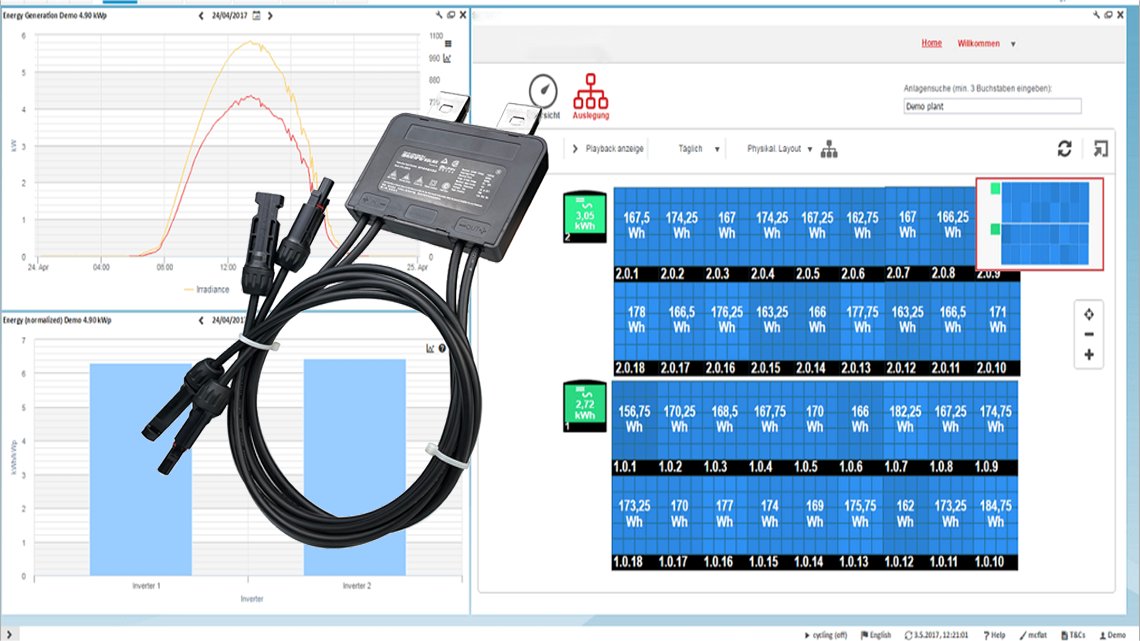Zoom out the module layout
The width and height of the screenshot is (1140, 641).
click(1088, 334)
